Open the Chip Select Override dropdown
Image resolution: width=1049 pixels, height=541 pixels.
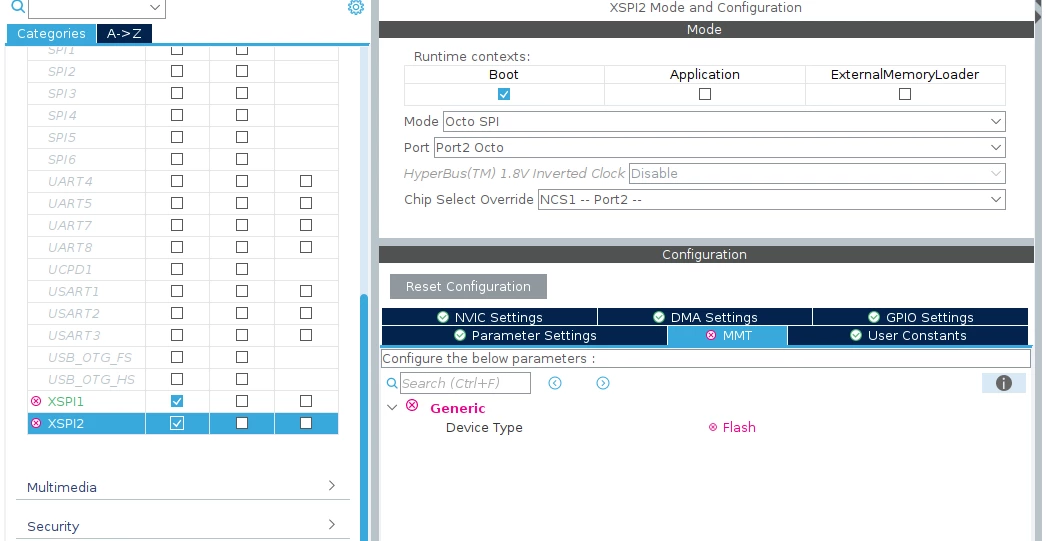(x=771, y=199)
